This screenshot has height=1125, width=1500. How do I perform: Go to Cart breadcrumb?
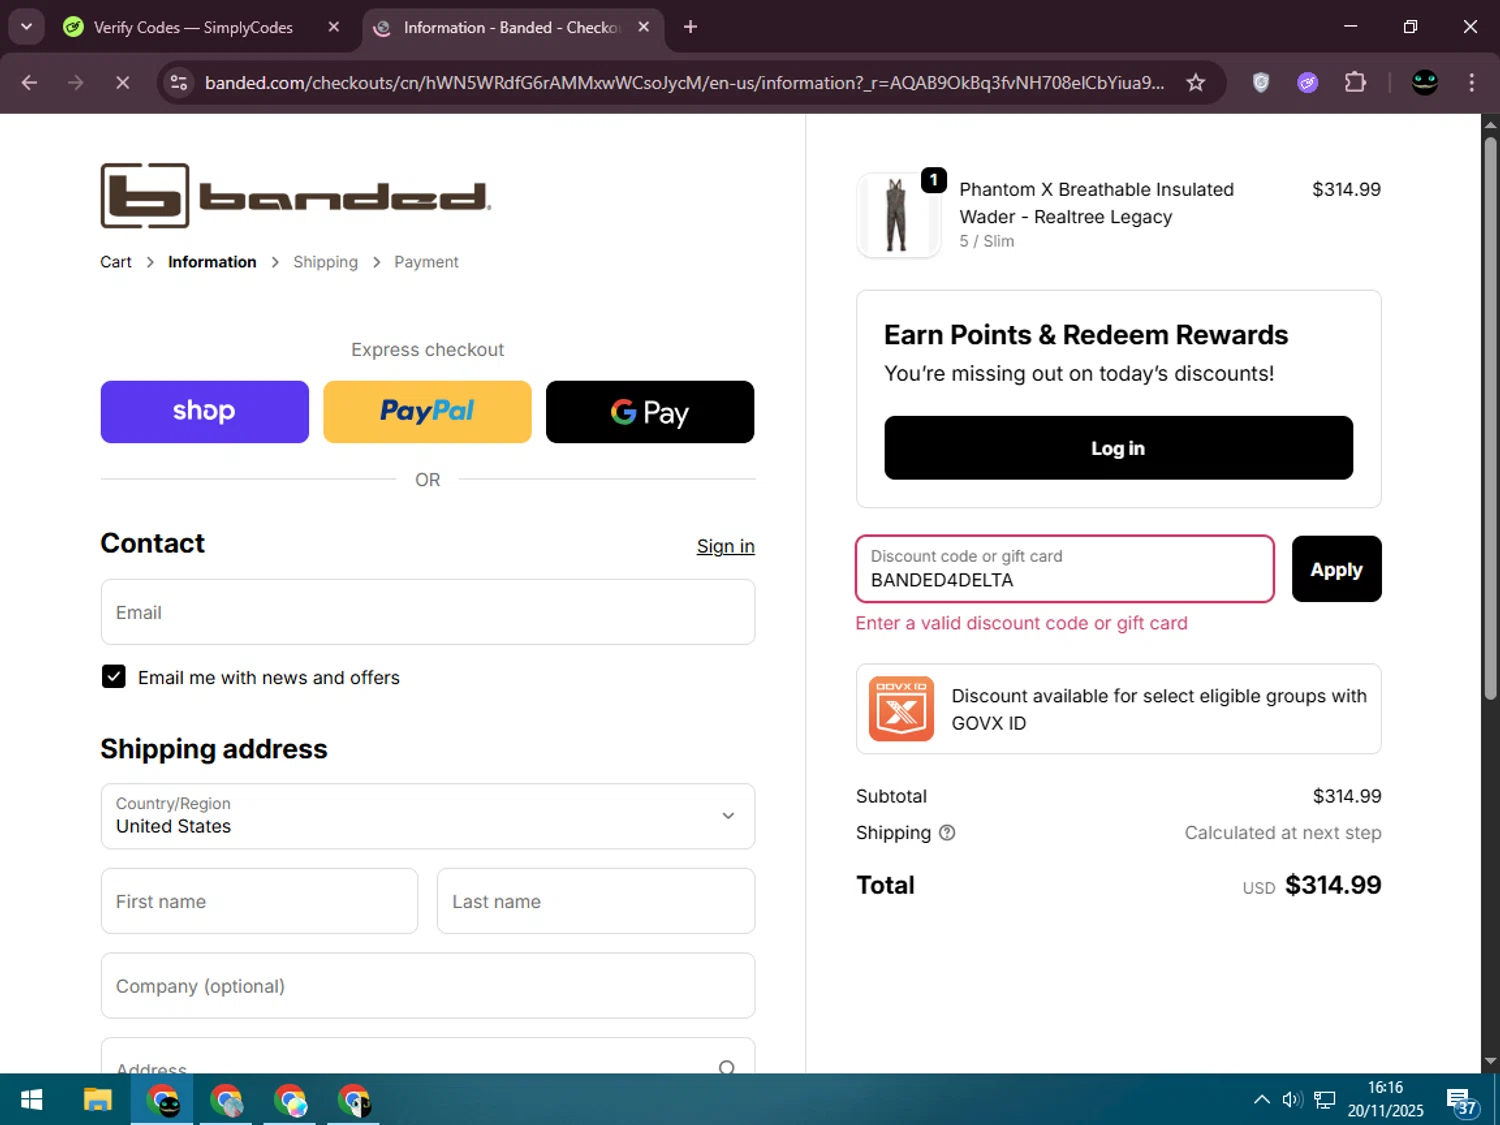coord(116,262)
